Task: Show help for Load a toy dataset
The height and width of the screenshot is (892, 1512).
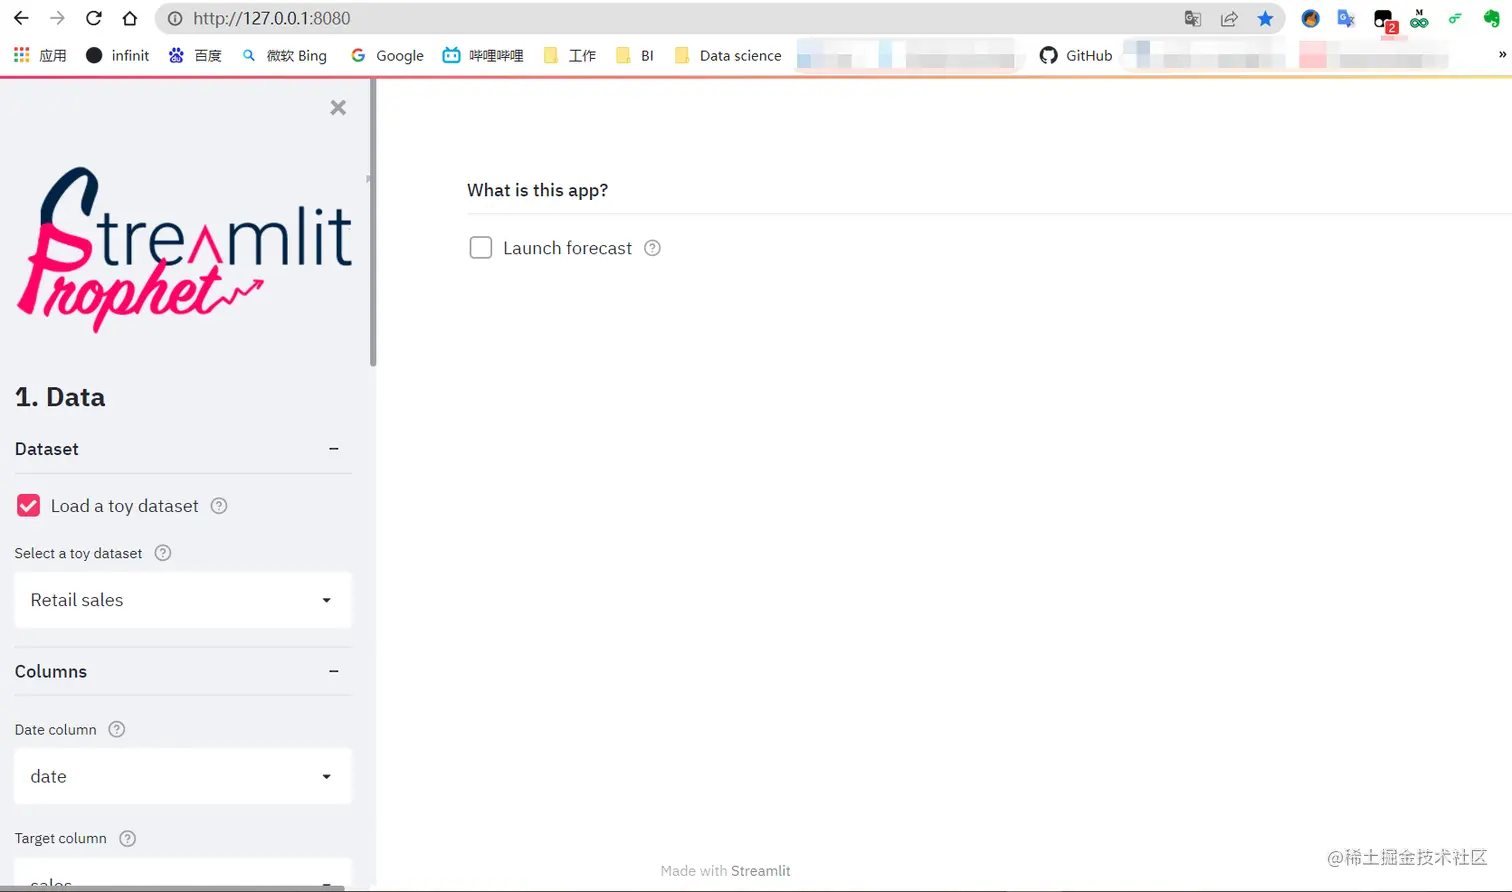Action: [x=219, y=506]
